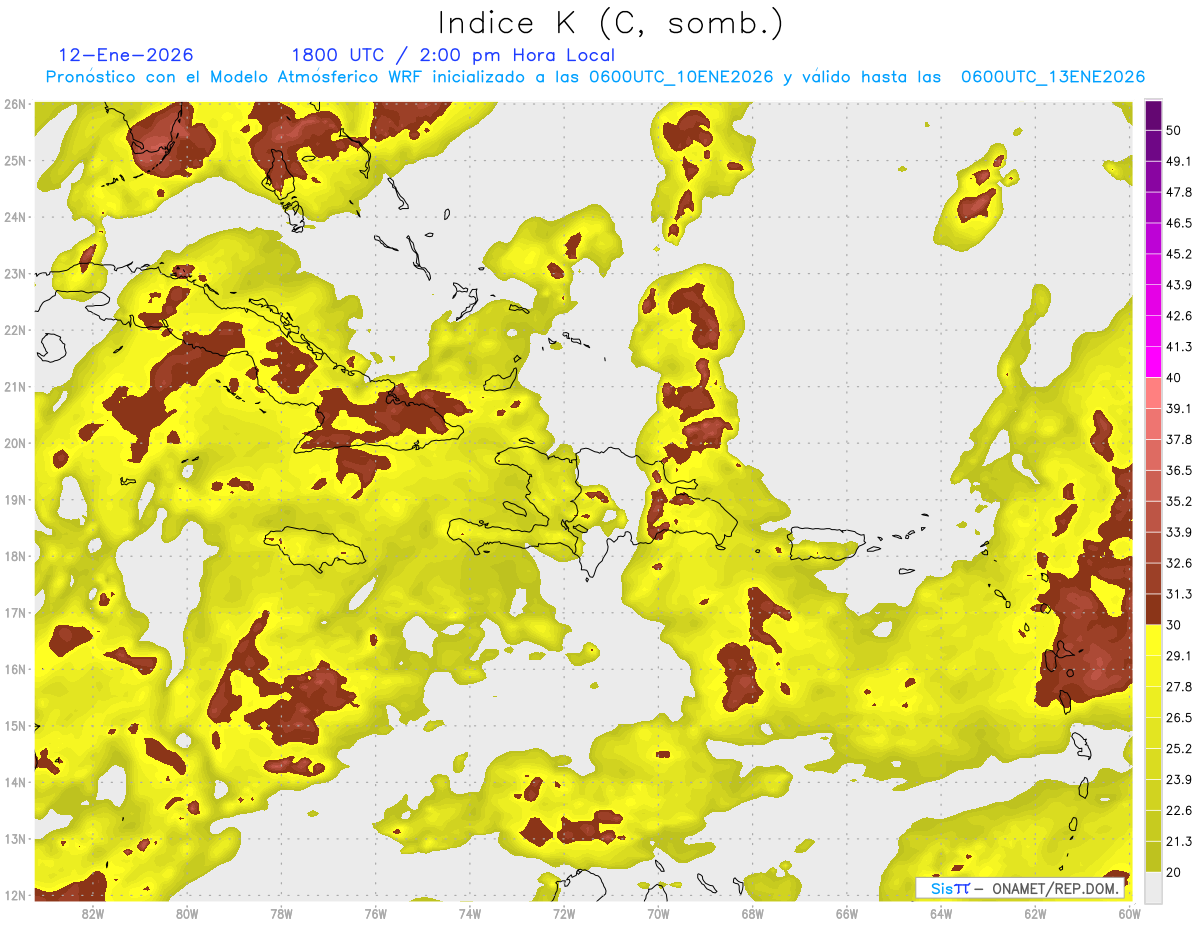
Task: Select the '33.9' color scale value
Action: point(1180,533)
